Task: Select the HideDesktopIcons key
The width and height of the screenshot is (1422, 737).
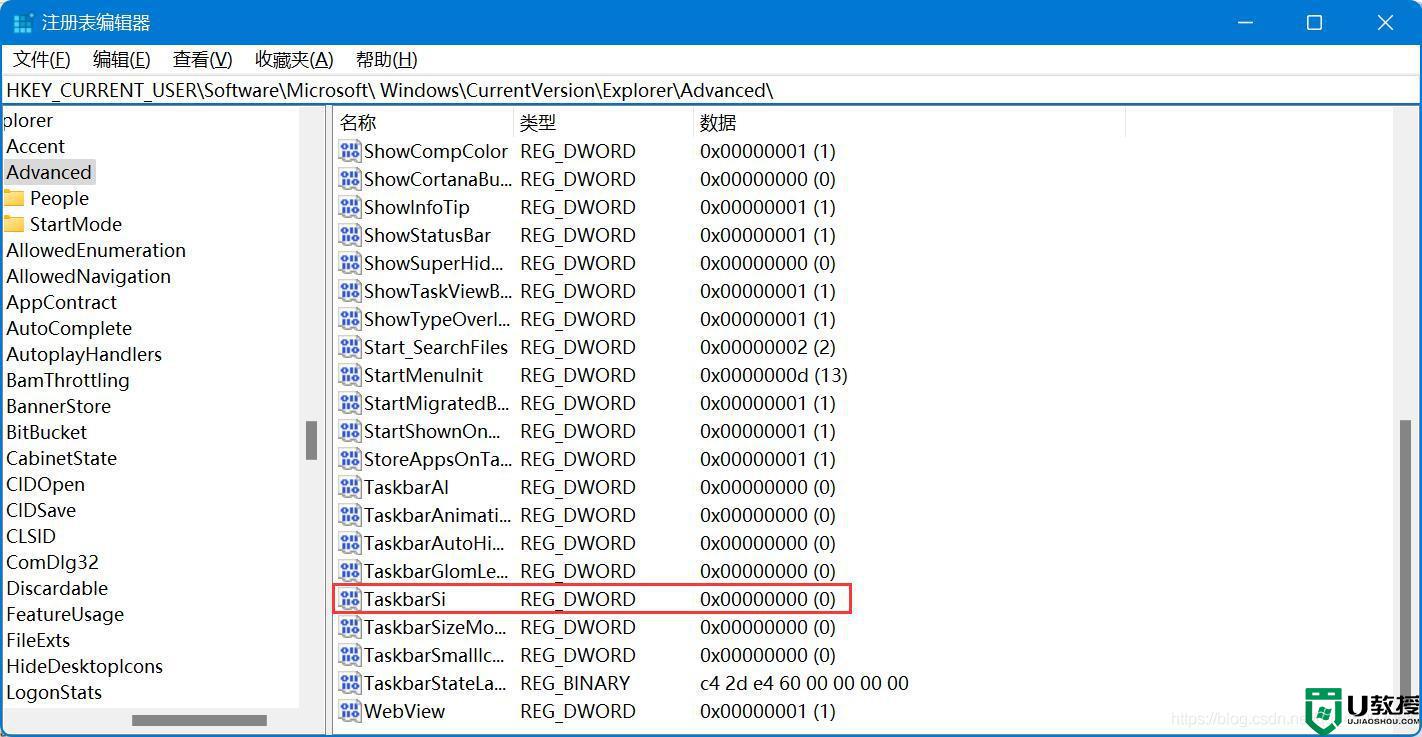Action: [85, 666]
